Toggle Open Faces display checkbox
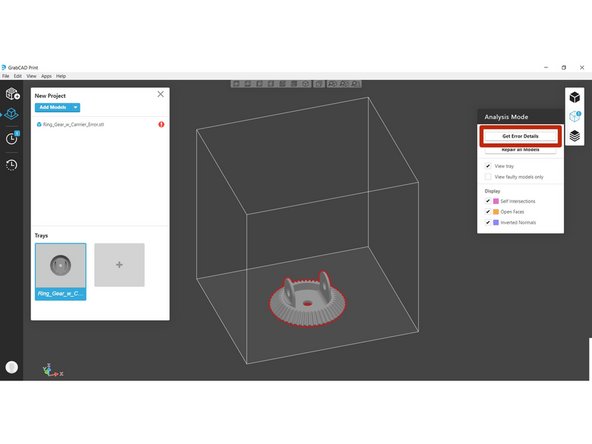The height and width of the screenshot is (444, 592). point(488,211)
